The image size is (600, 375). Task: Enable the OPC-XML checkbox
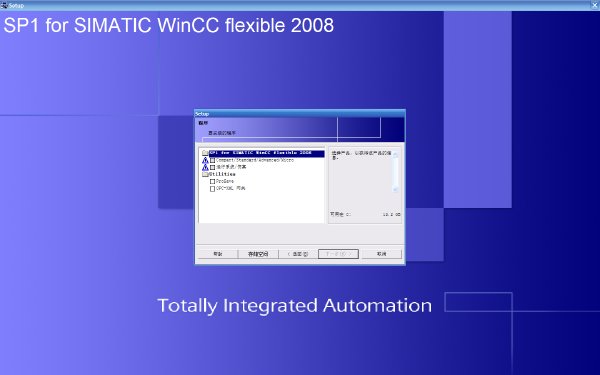(x=212, y=189)
